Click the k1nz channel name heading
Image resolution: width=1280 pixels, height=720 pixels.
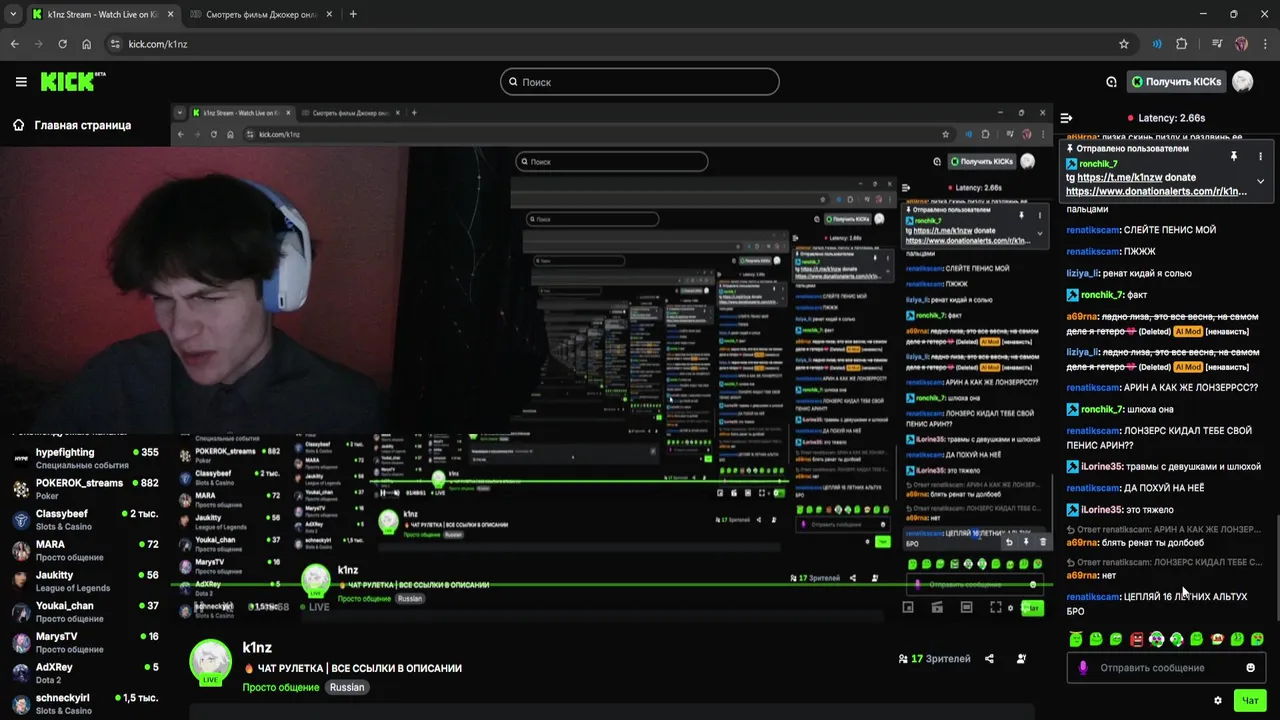pyautogui.click(x=257, y=648)
